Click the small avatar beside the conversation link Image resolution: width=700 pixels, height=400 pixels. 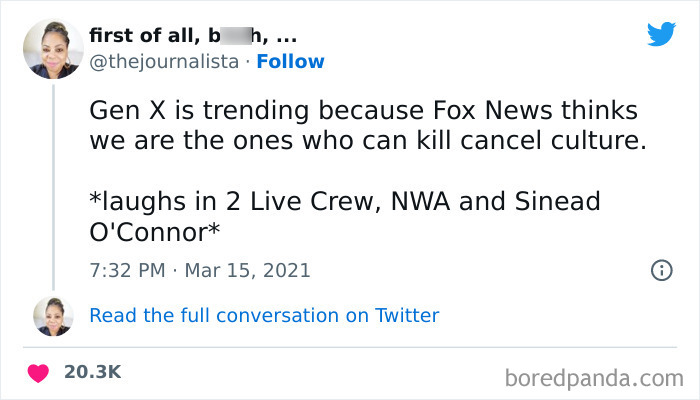pyautogui.click(x=53, y=315)
